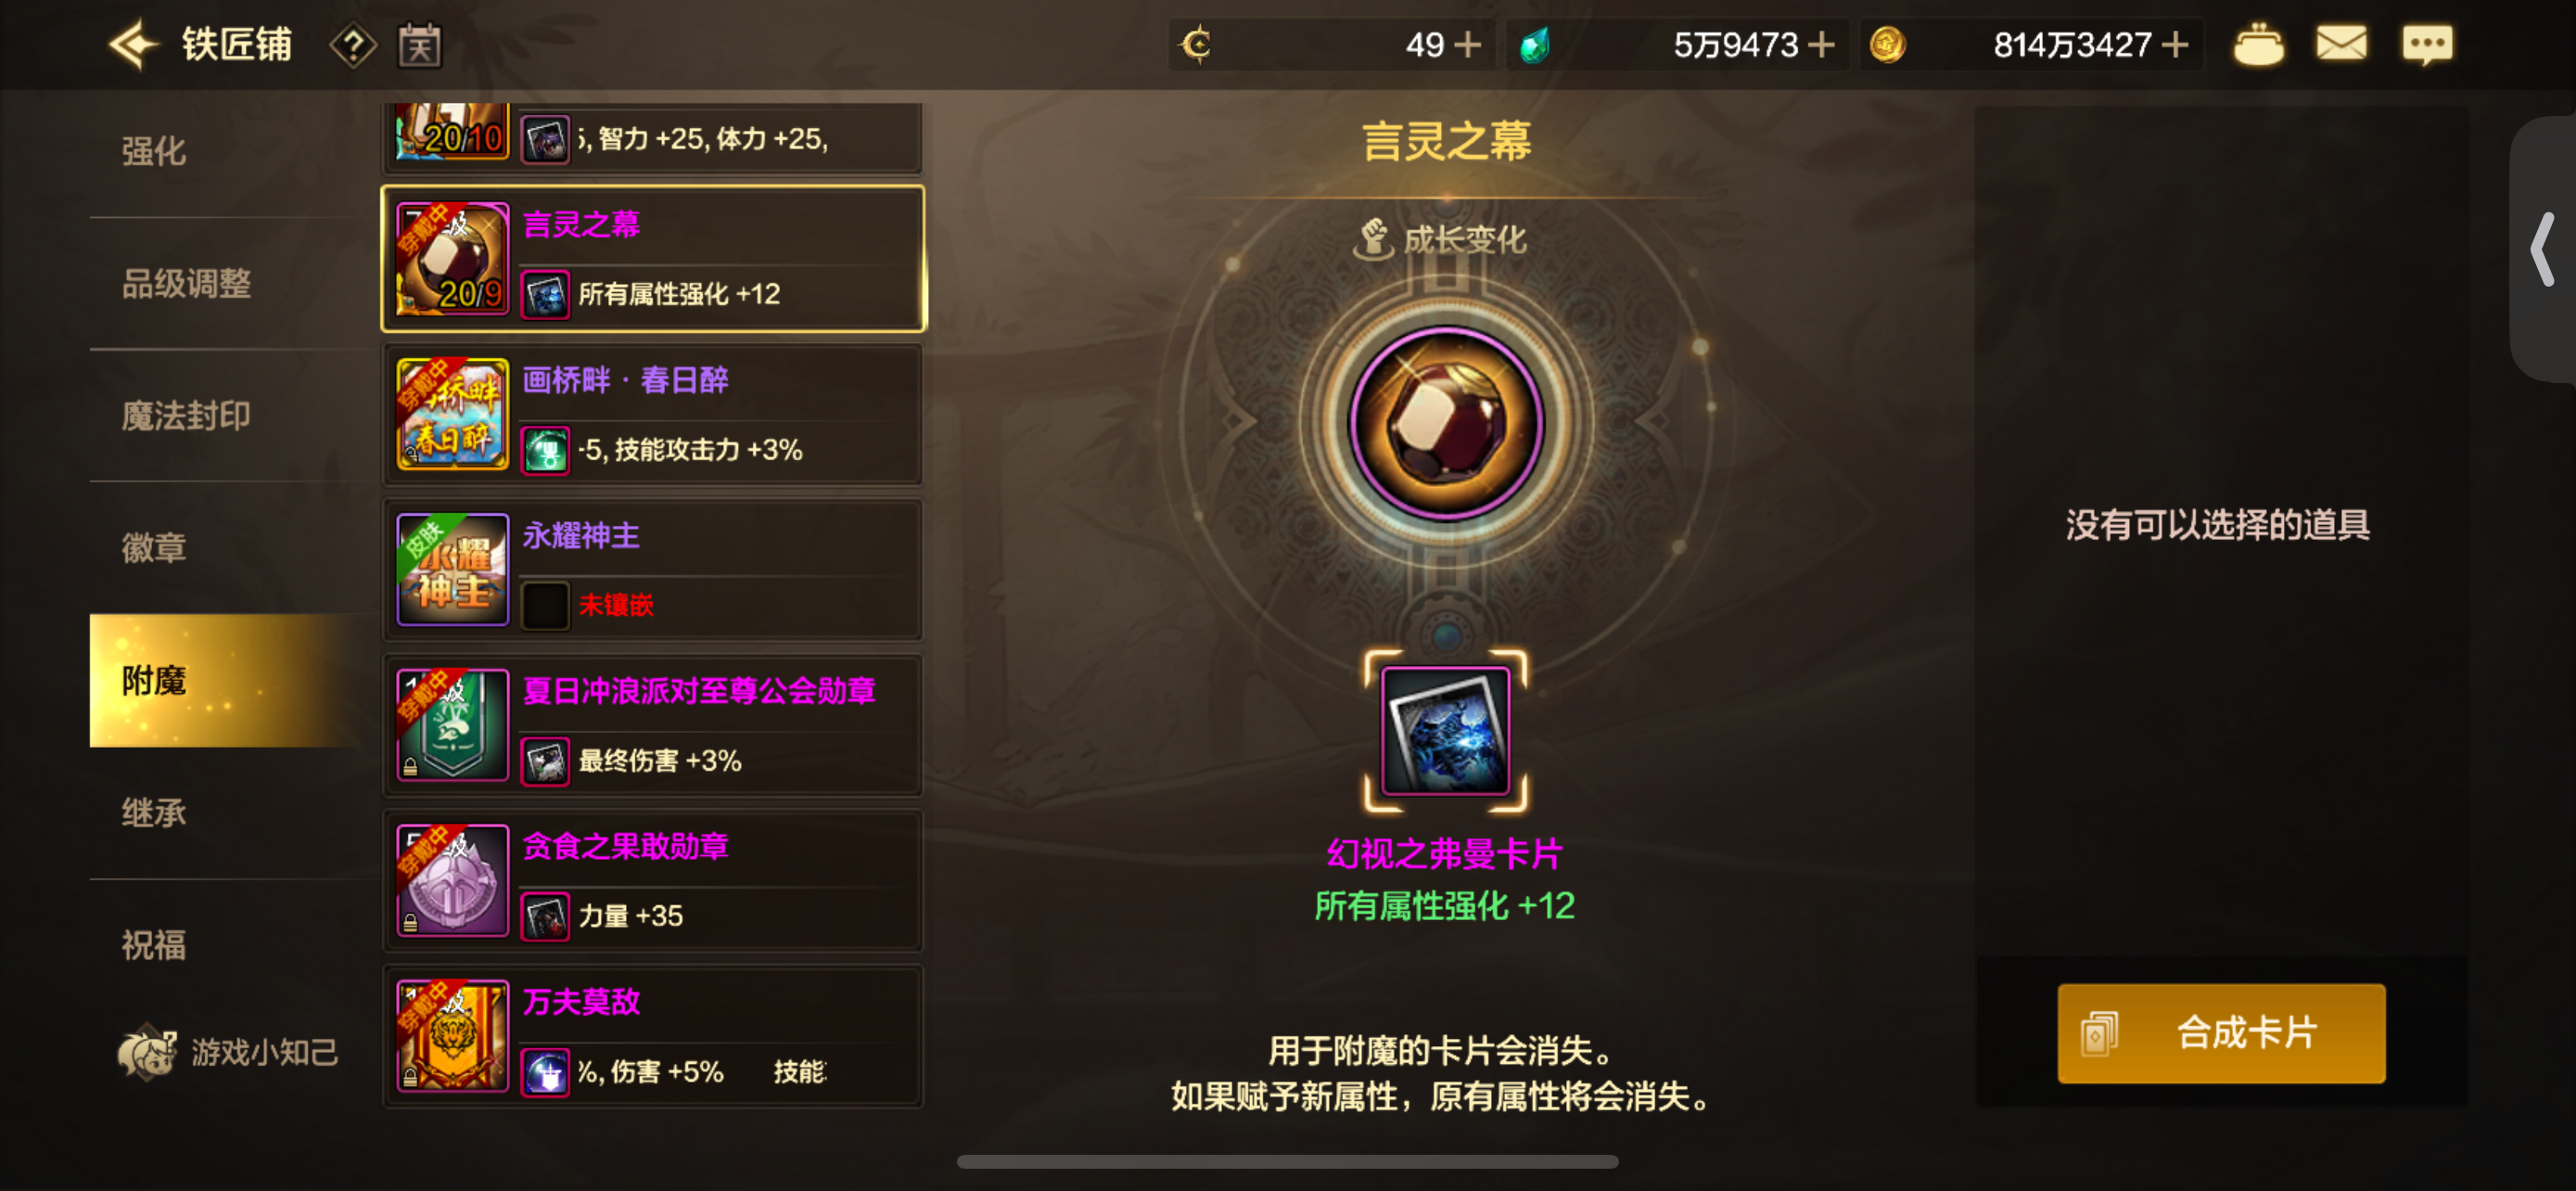This screenshot has width=2576, height=1191.
Task: Tap the 言灵之幕 orb in center
Action: (x=1446, y=423)
